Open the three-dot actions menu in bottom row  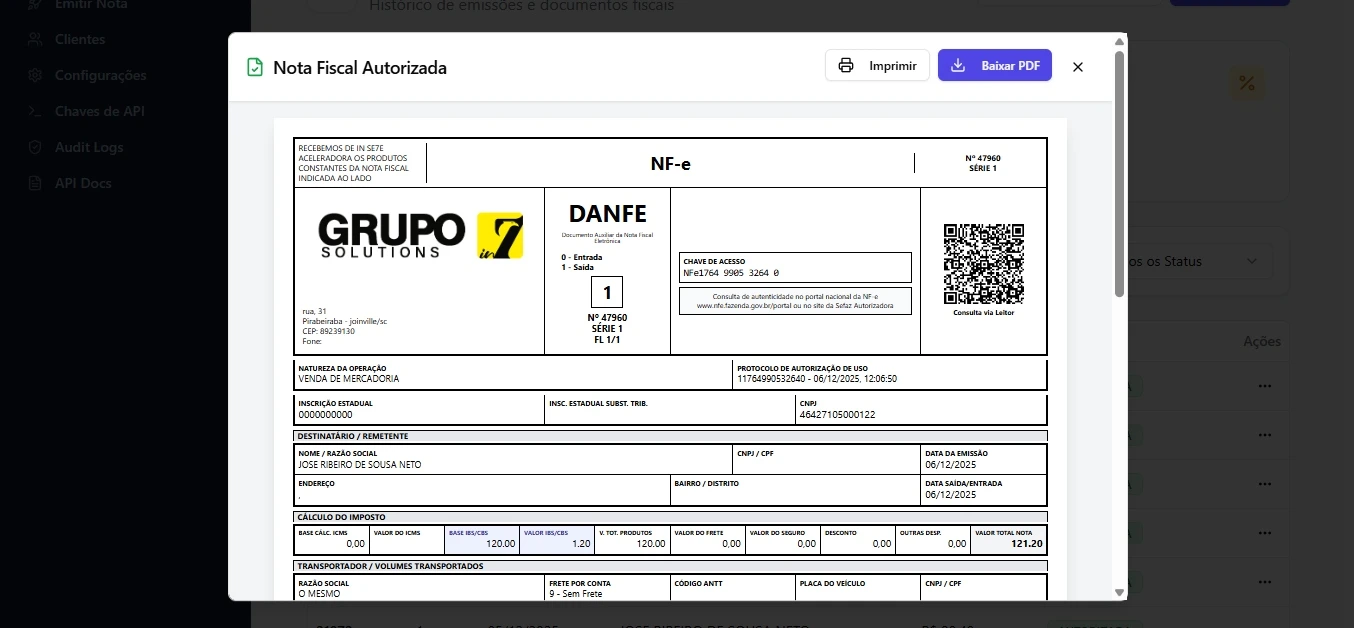click(x=1264, y=580)
